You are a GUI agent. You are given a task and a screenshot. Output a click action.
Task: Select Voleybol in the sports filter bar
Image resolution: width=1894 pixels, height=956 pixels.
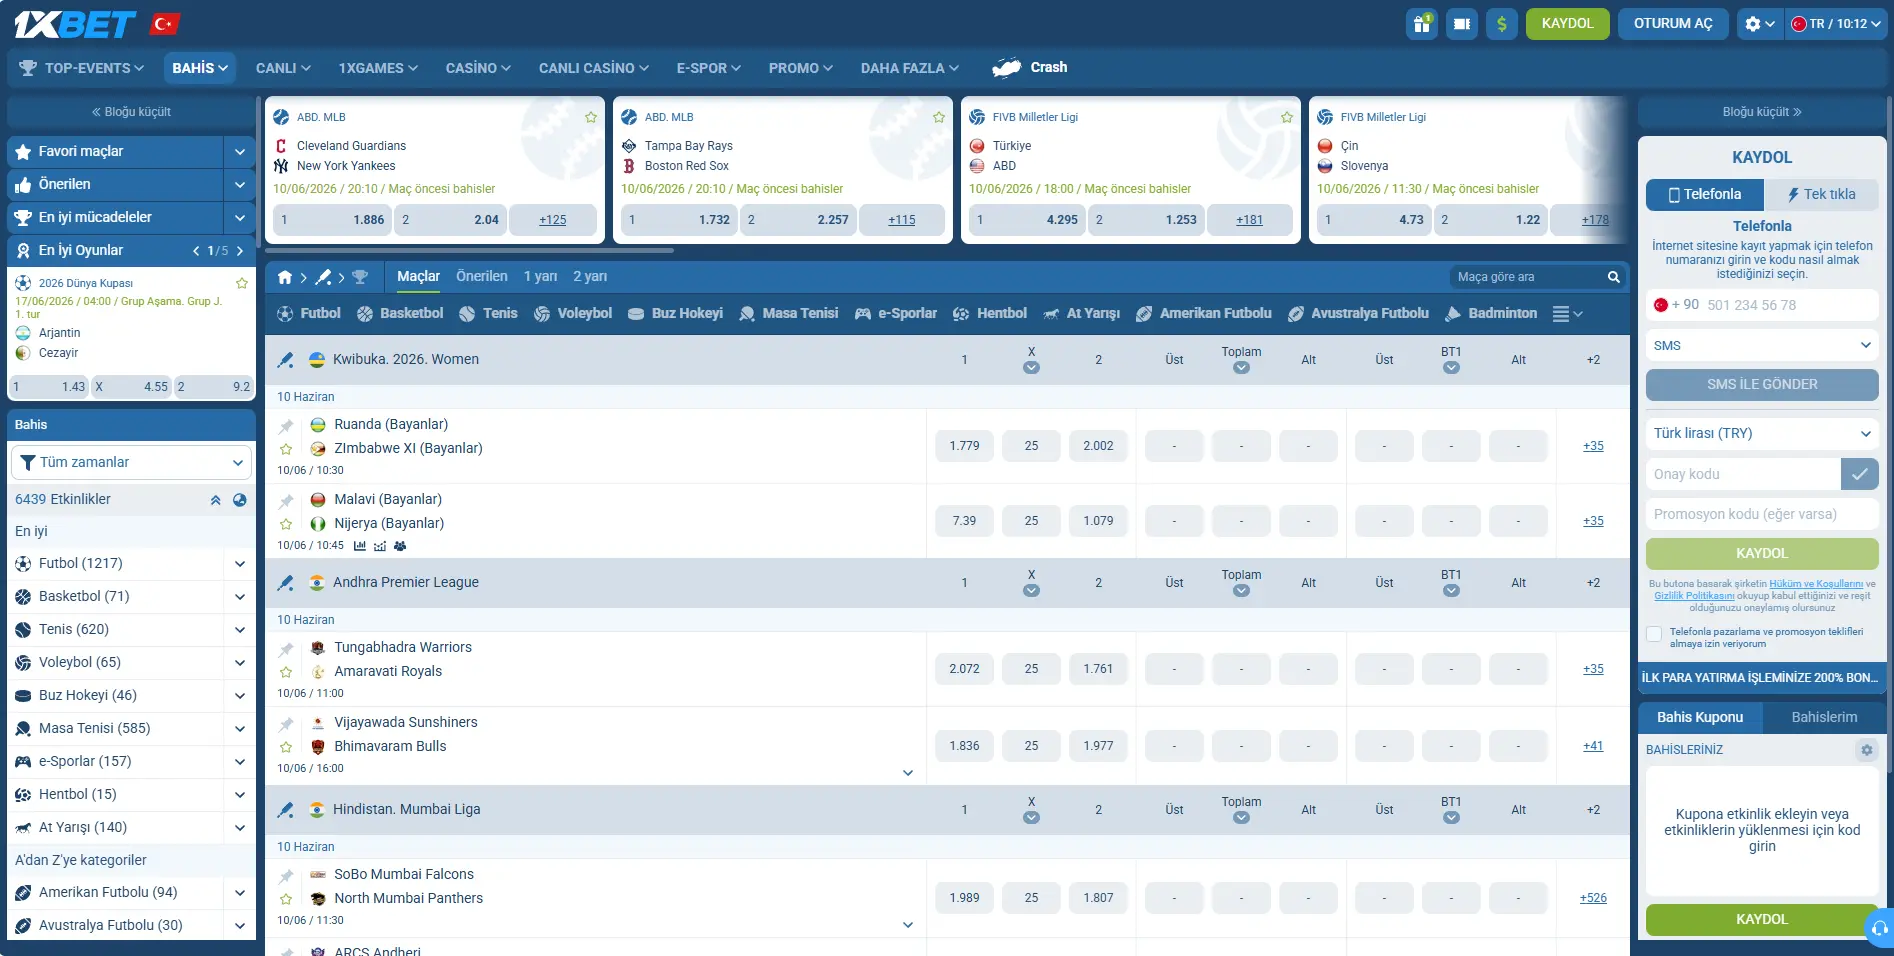pos(573,314)
